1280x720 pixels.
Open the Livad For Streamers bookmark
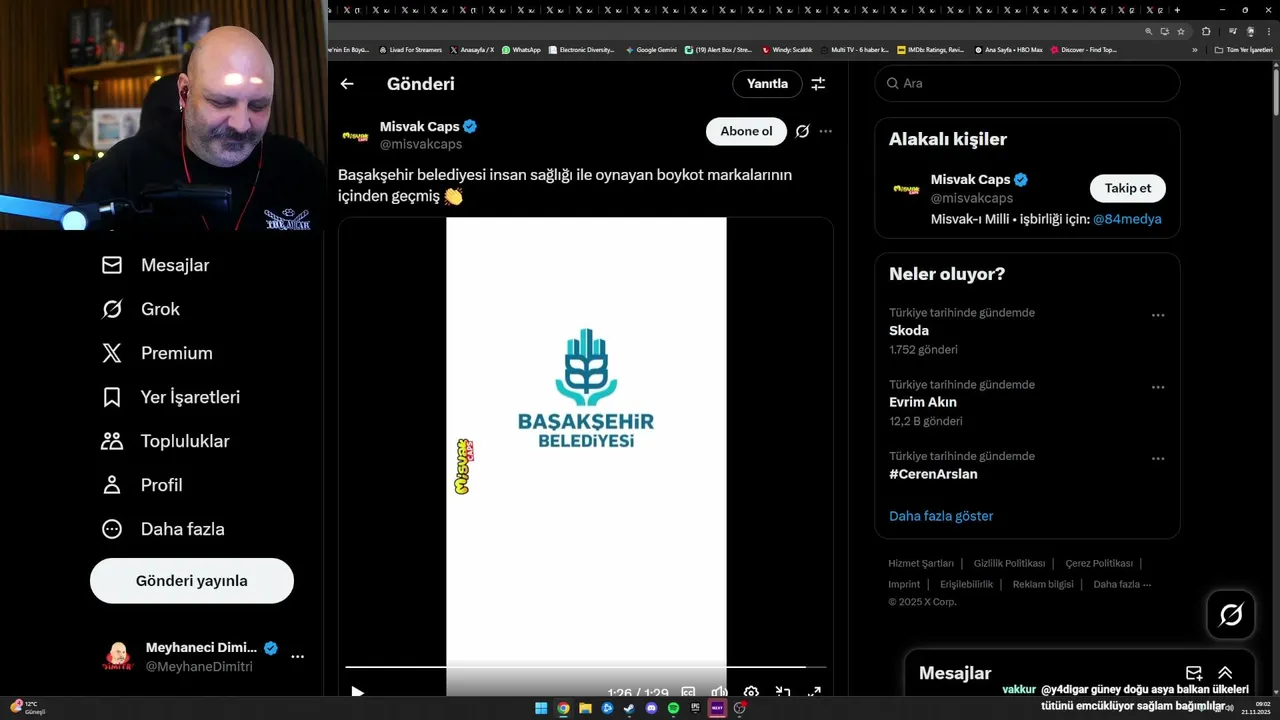(x=410, y=49)
